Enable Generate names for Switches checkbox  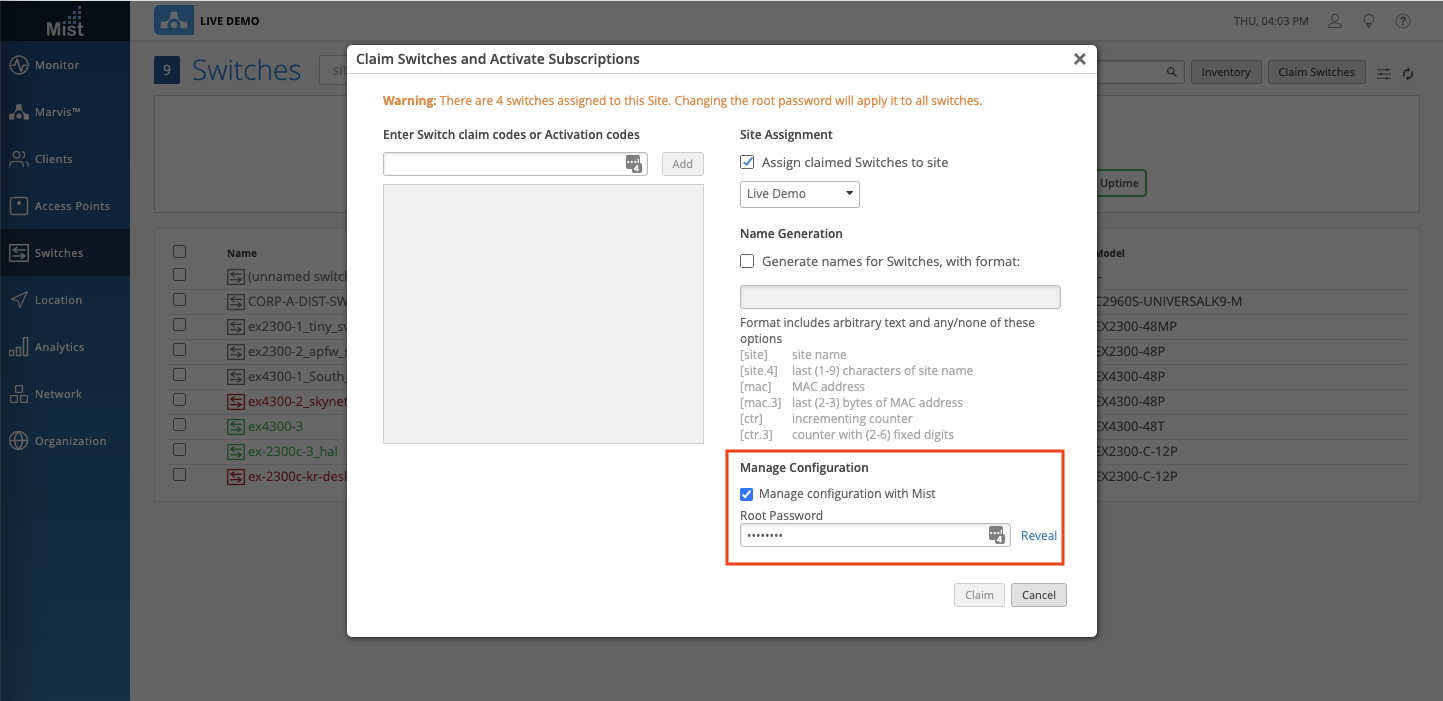tap(747, 261)
